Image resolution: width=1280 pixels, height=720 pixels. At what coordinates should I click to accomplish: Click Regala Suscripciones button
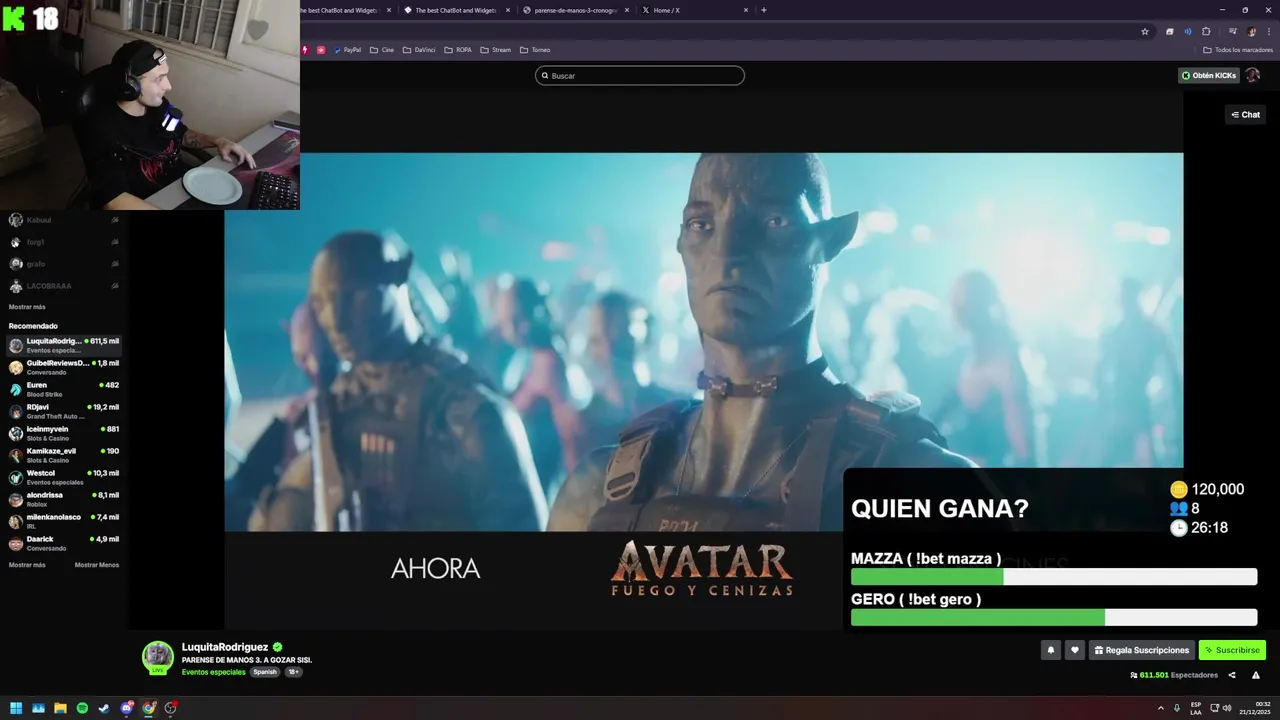(1142, 650)
